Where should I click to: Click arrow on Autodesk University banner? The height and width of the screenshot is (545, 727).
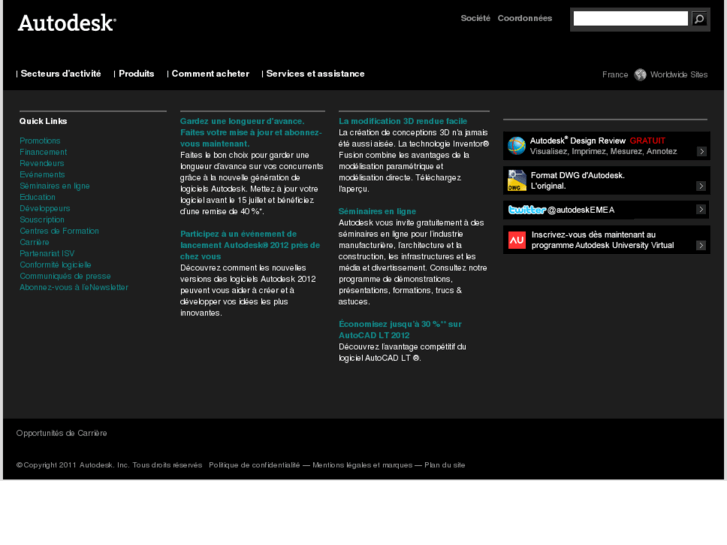(701, 245)
